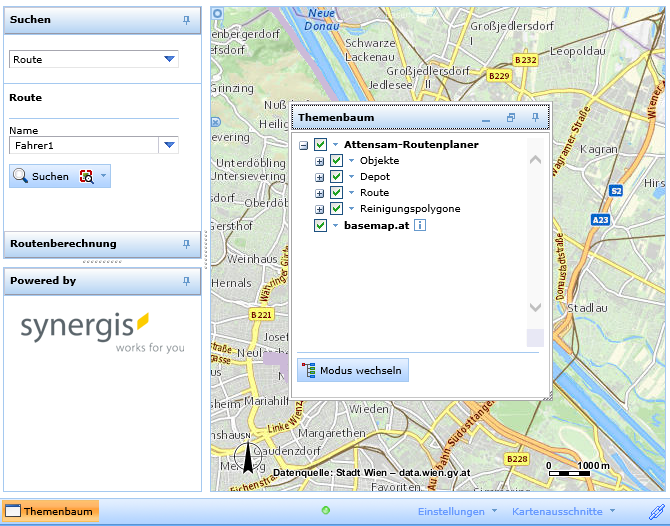The height and width of the screenshot is (526, 670).
Task: Expand the Reinigungspolygone tree node
Action: (320, 209)
